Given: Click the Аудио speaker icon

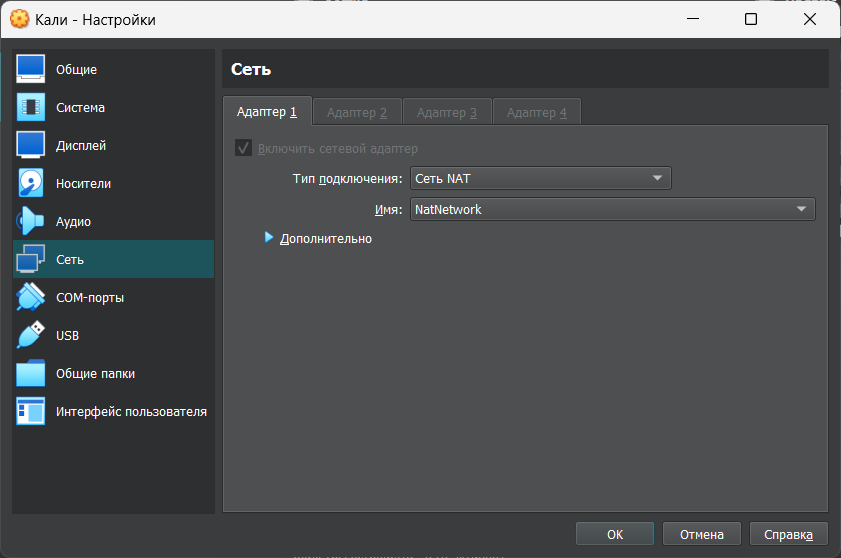Looking at the screenshot, I should pyautogui.click(x=31, y=222).
